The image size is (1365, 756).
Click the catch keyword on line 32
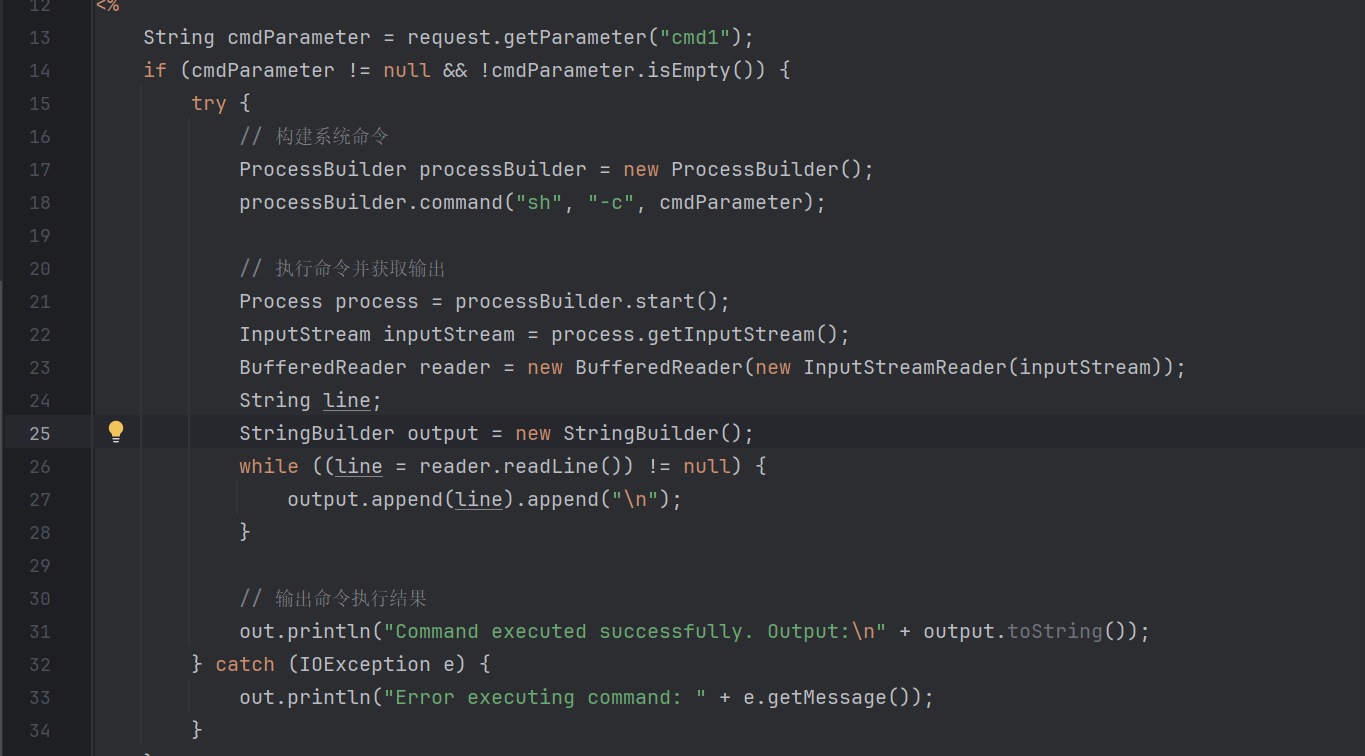[x=245, y=665]
